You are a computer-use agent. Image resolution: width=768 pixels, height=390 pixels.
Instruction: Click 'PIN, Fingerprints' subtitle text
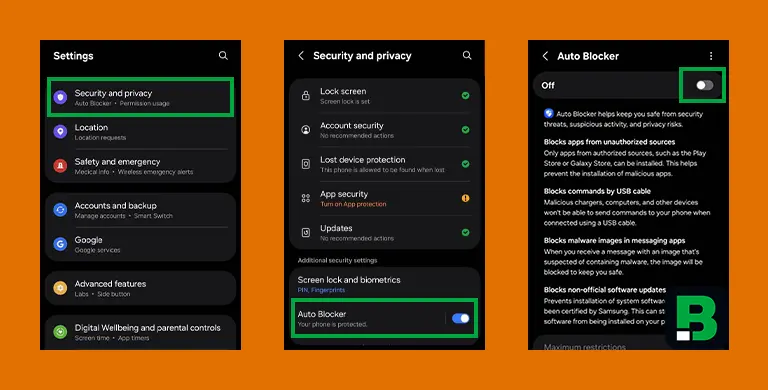point(321,290)
